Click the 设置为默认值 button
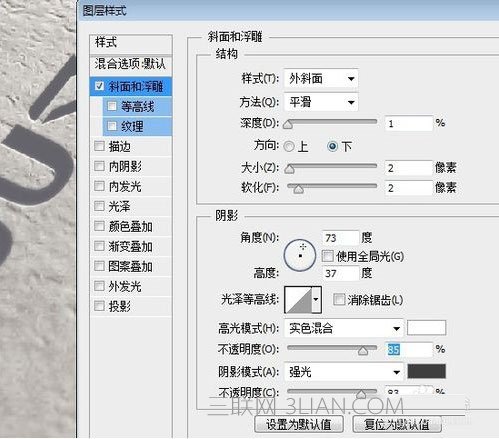The width and height of the screenshot is (499, 439). click(299, 424)
